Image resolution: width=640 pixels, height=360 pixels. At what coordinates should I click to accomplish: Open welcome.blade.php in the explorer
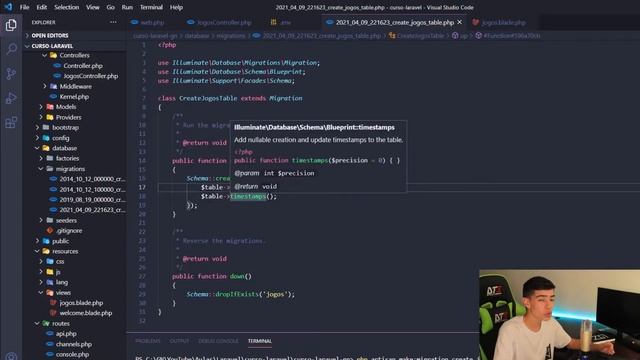[x=86, y=313]
